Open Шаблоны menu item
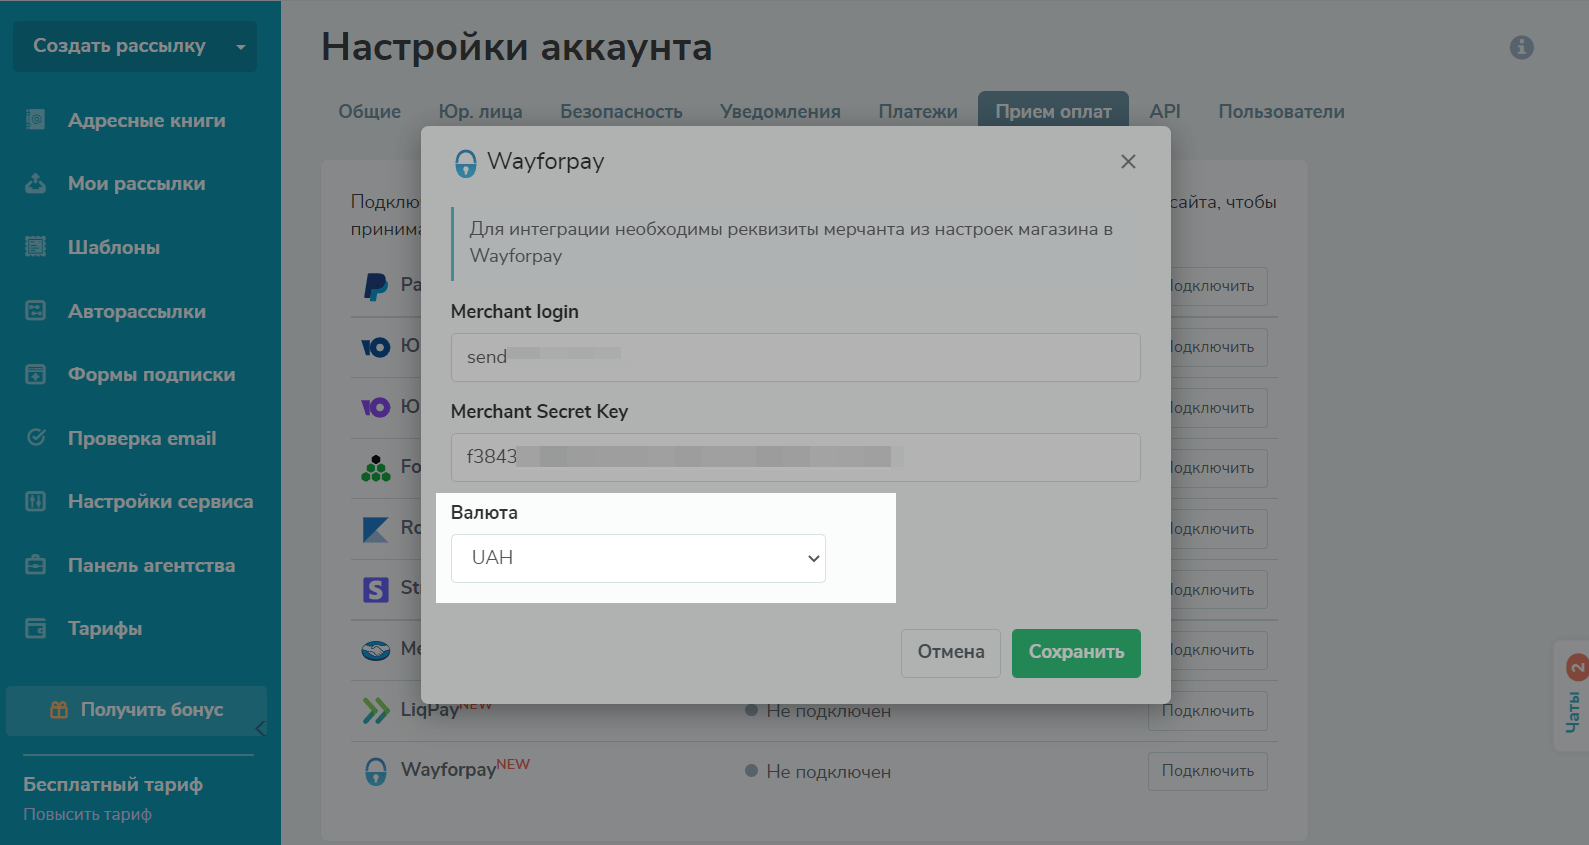The image size is (1589, 845). [114, 248]
